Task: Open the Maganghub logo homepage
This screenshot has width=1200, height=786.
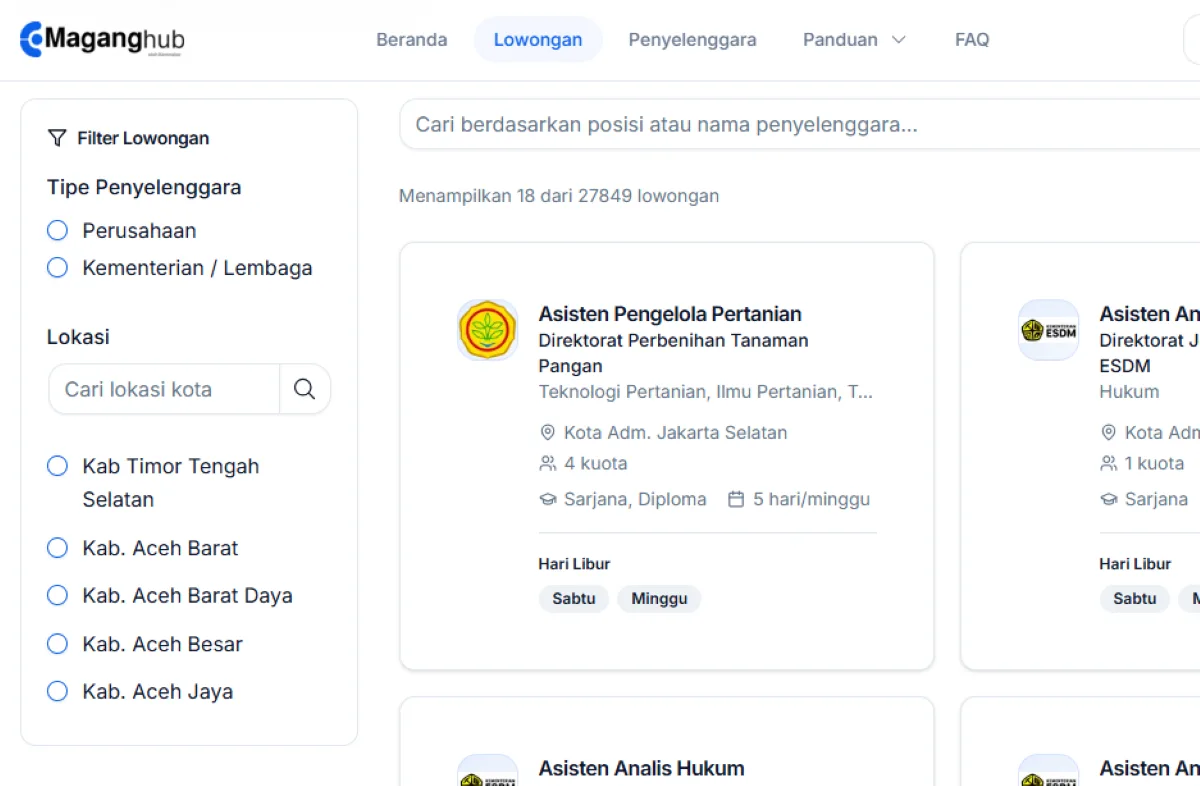Action: 102,39
